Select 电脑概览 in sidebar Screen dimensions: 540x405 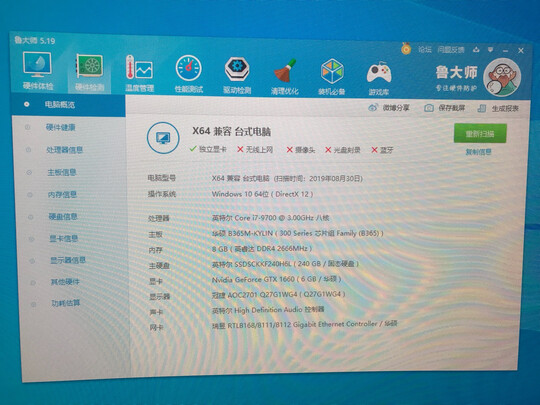click(68, 105)
